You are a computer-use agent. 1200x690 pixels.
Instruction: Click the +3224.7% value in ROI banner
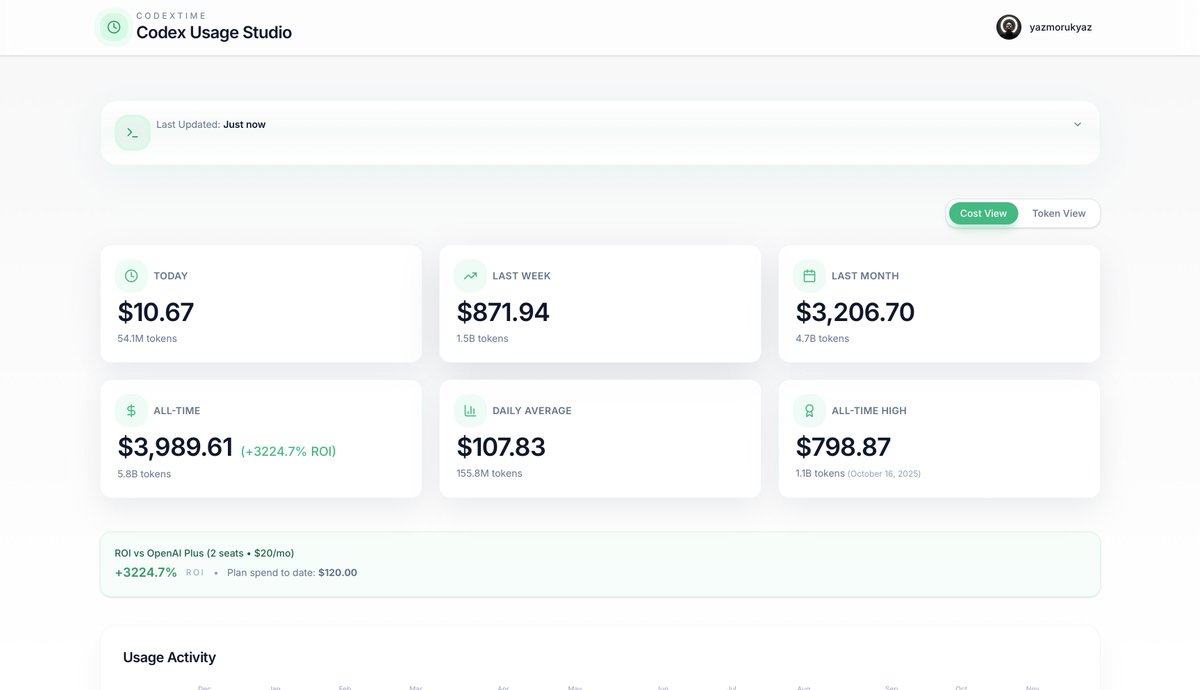[146, 573]
